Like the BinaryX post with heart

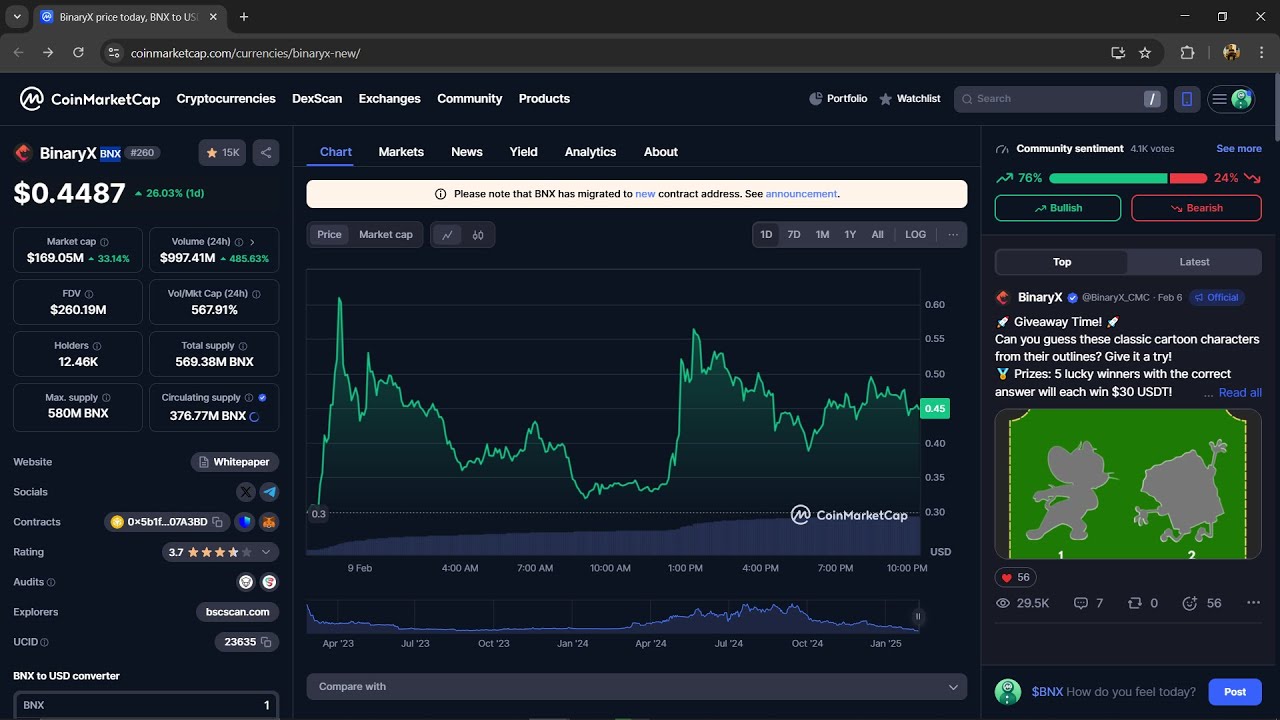click(x=1016, y=577)
